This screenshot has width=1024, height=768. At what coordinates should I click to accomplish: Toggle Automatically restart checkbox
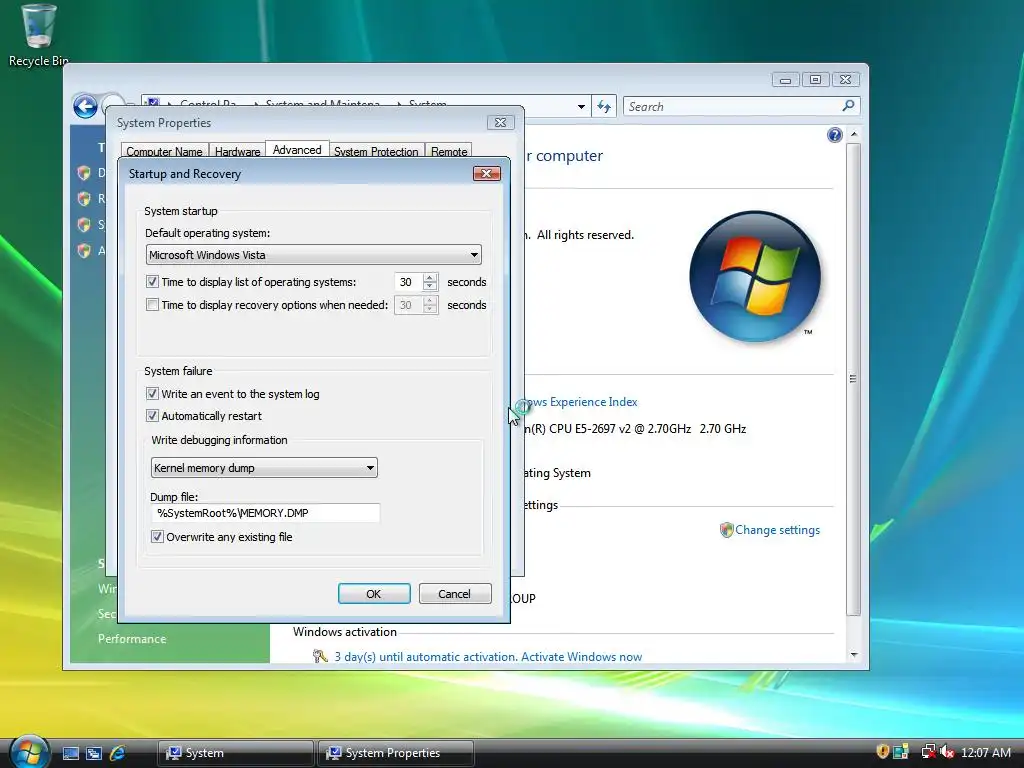click(x=152, y=415)
